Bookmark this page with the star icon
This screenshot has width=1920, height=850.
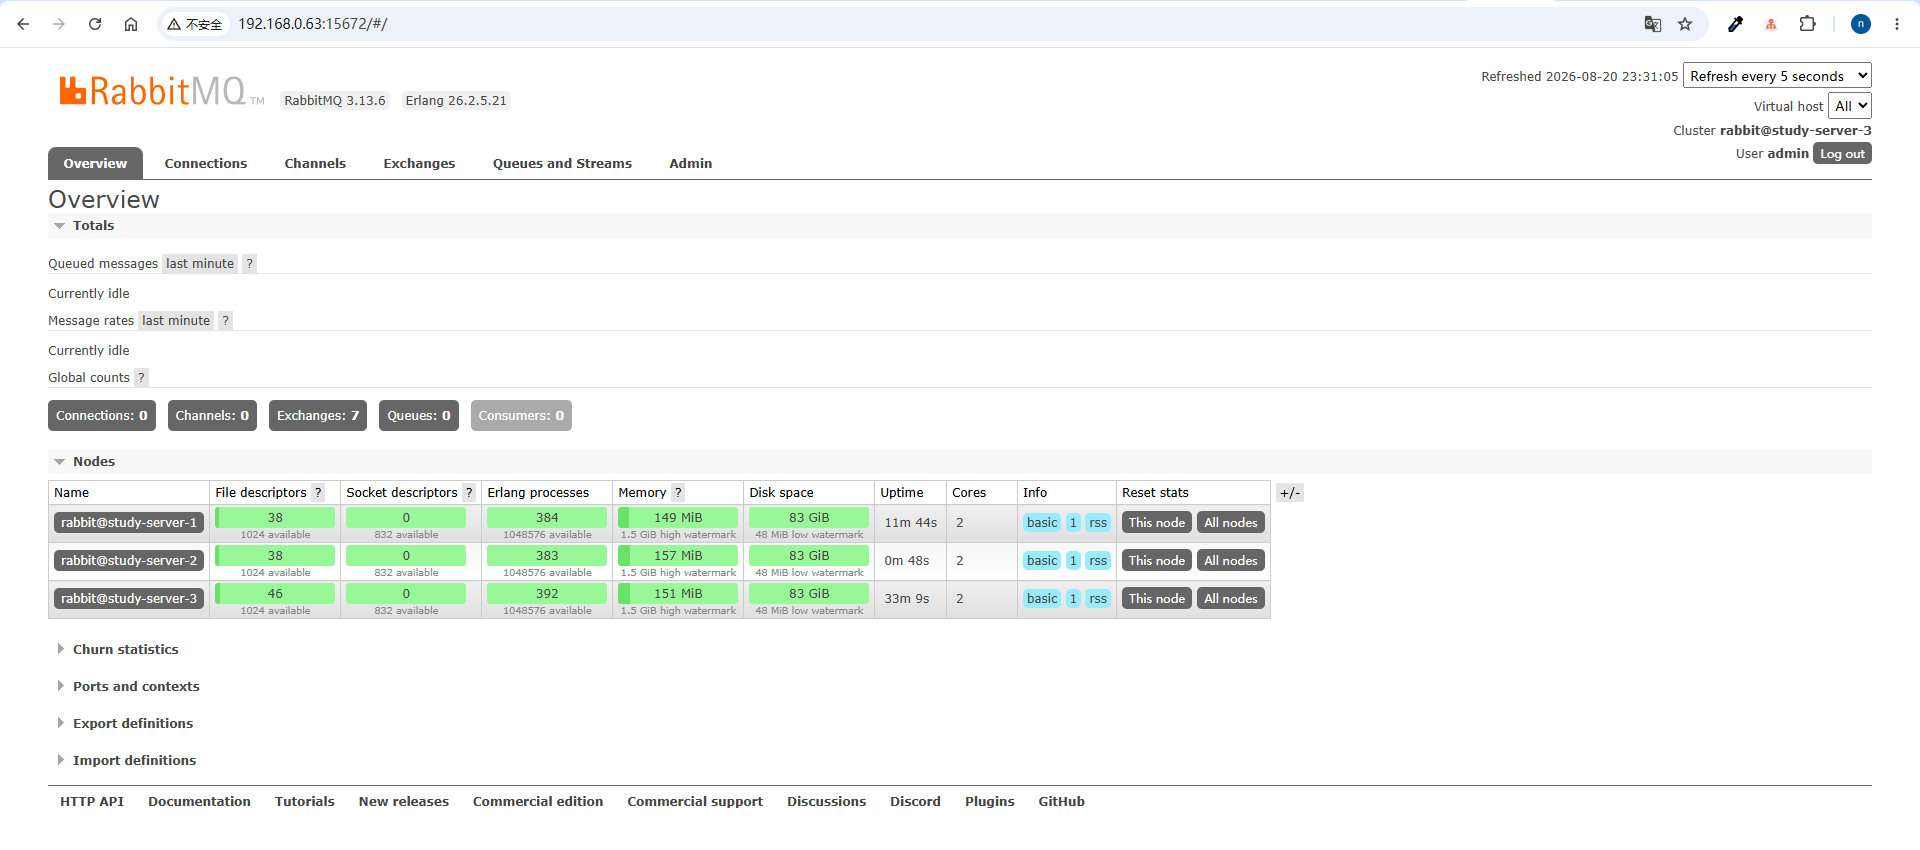[x=1685, y=24]
